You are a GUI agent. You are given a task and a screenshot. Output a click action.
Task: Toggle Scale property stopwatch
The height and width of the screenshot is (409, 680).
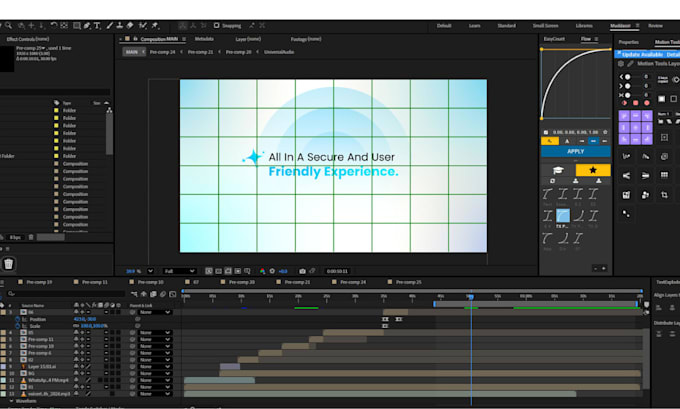tap(18, 326)
